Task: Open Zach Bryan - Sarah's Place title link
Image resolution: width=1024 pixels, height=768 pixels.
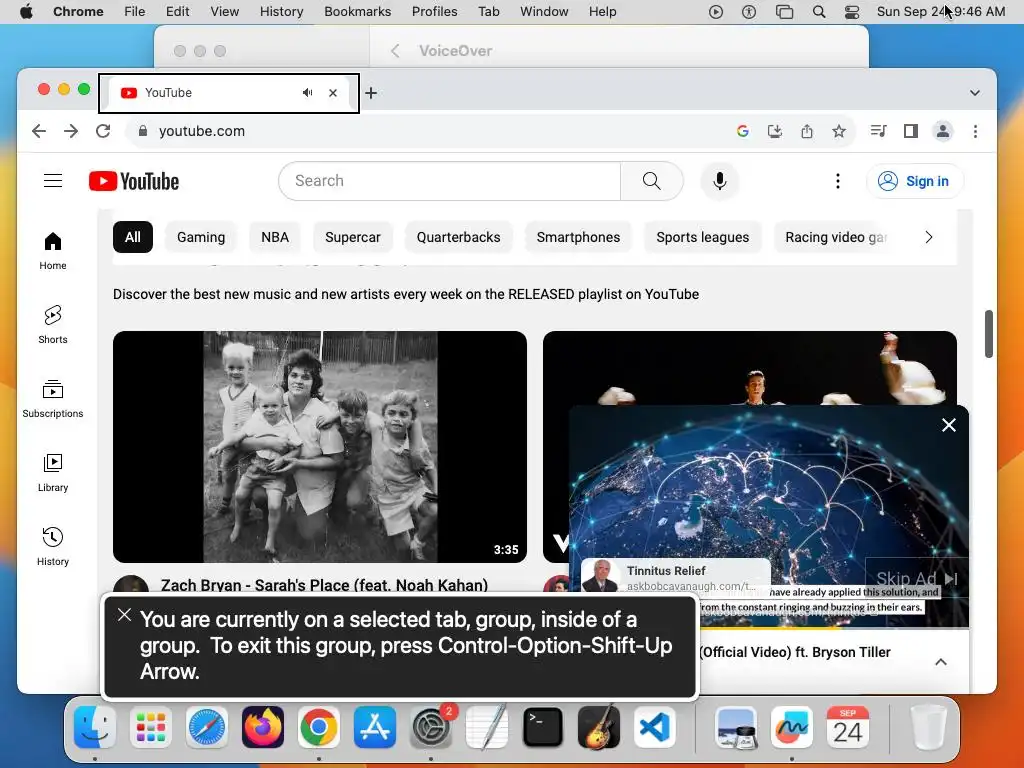Action: click(325, 585)
